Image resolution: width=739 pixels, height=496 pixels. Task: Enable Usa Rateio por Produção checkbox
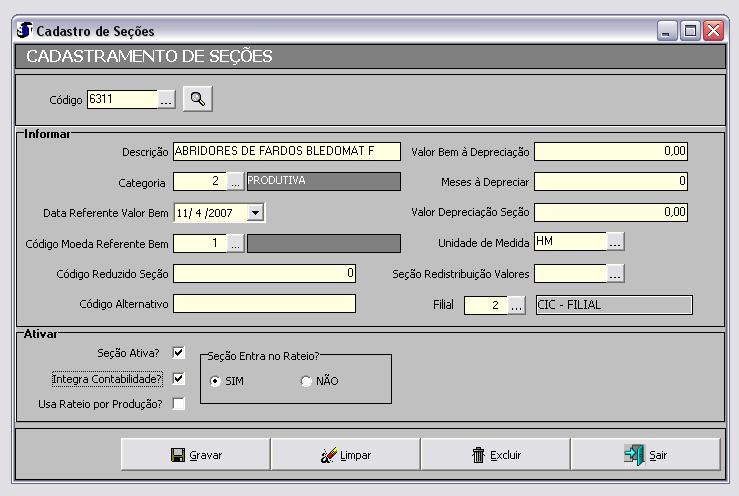coord(179,404)
